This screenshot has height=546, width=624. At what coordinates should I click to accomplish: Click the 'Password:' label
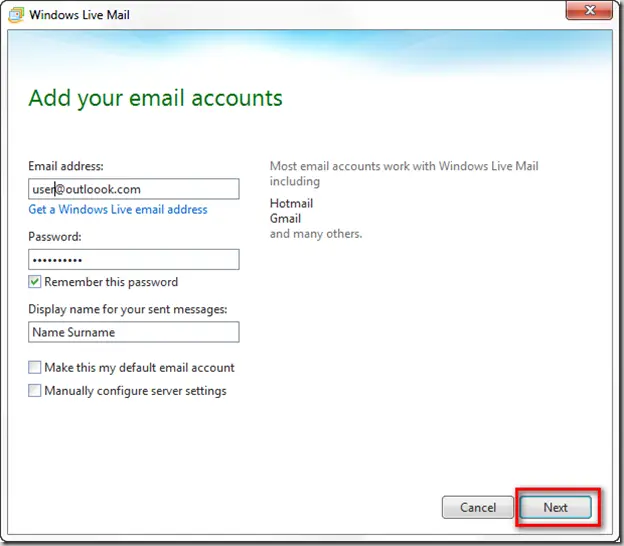click(55, 237)
